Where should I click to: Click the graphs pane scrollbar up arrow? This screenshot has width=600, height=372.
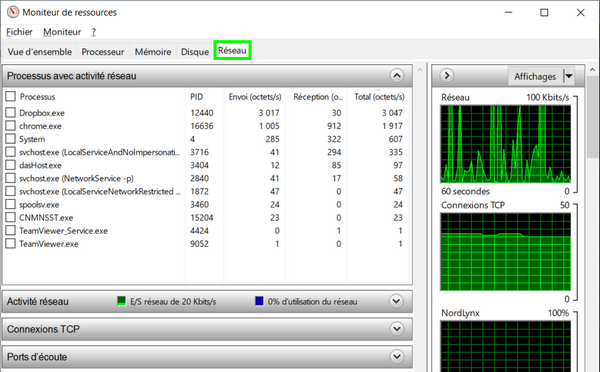pyautogui.click(x=593, y=70)
